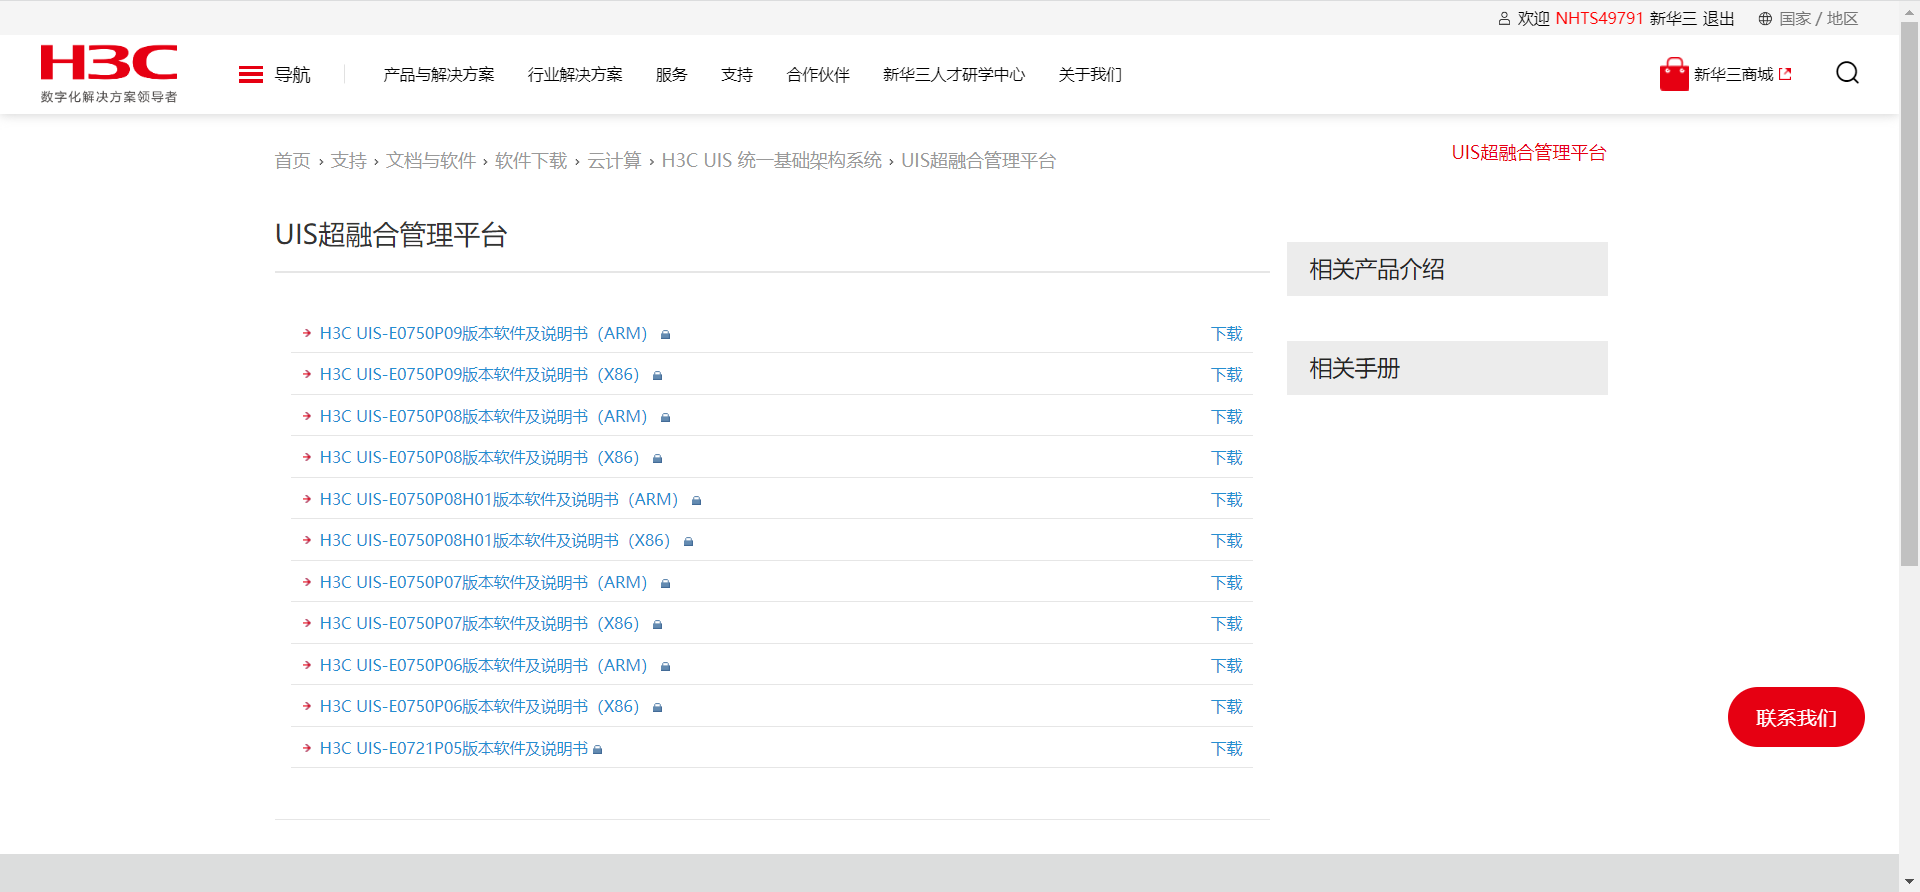This screenshot has width=1920, height=892.
Task: Open the 新华三商城 store link
Action: [1734, 75]
